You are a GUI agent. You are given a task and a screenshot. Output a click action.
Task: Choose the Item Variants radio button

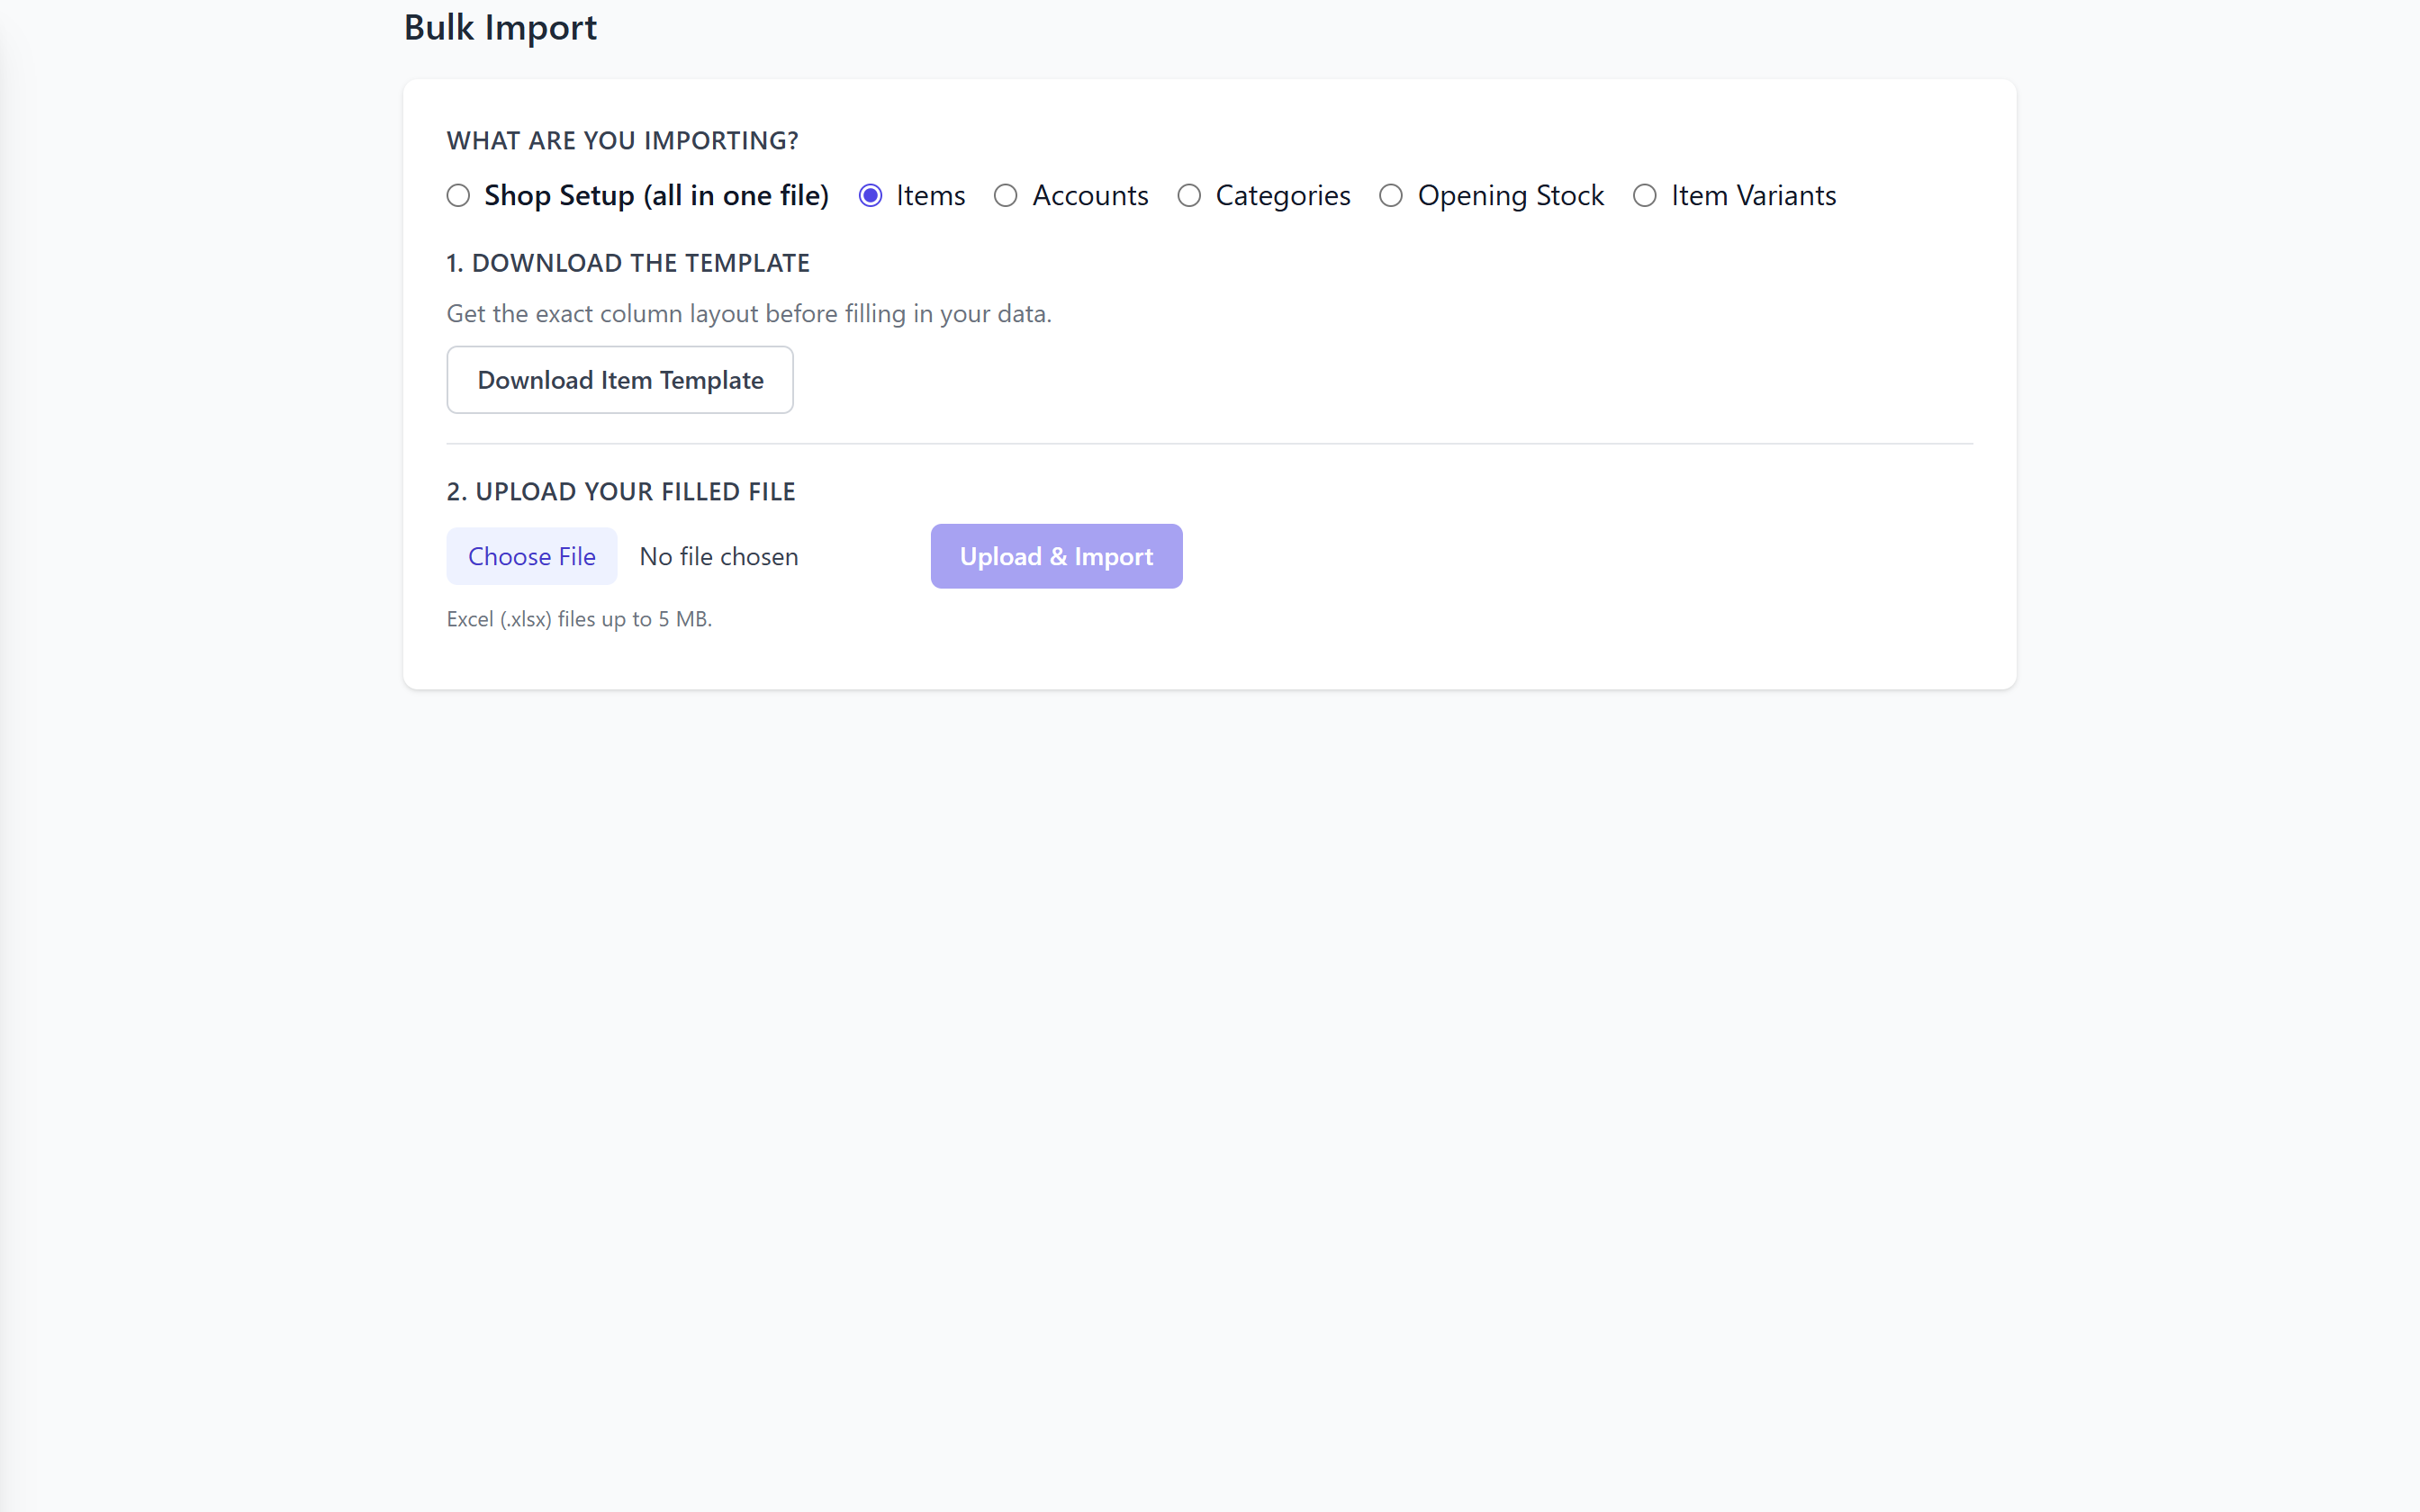click(1645, 195)
